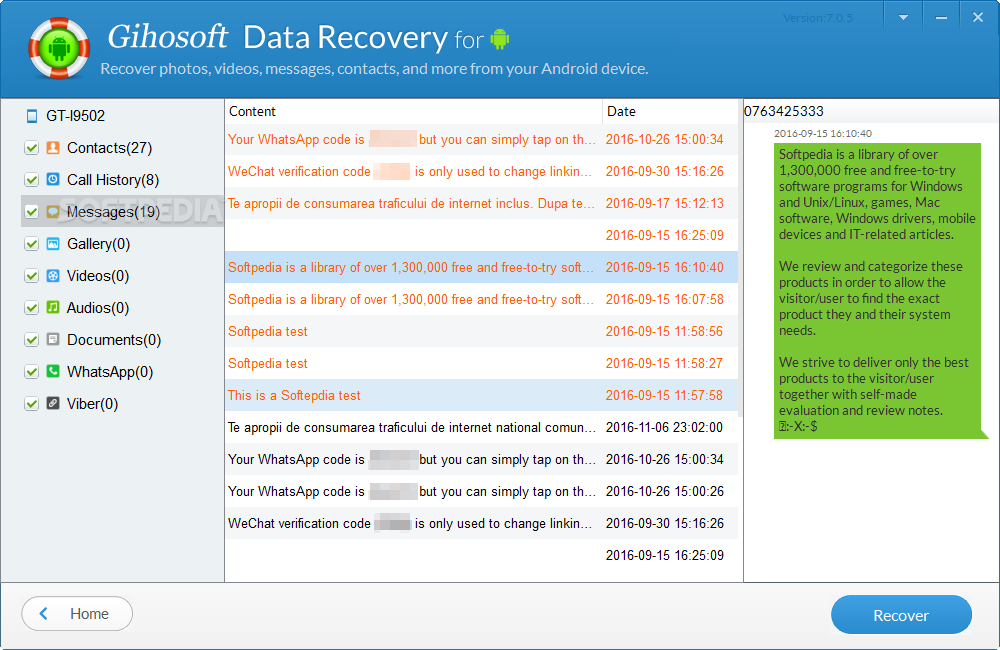This screenshot has width=1000, height=650.
Task: Select the Viber(0) category
Action: click(x=92, y=403)
